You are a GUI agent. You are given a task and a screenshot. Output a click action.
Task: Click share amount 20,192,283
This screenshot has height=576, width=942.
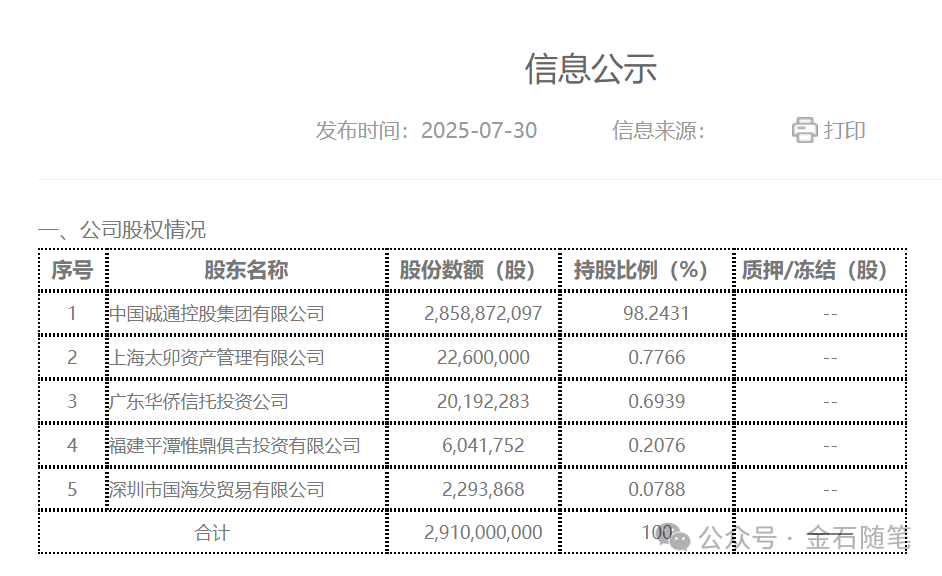483,401
